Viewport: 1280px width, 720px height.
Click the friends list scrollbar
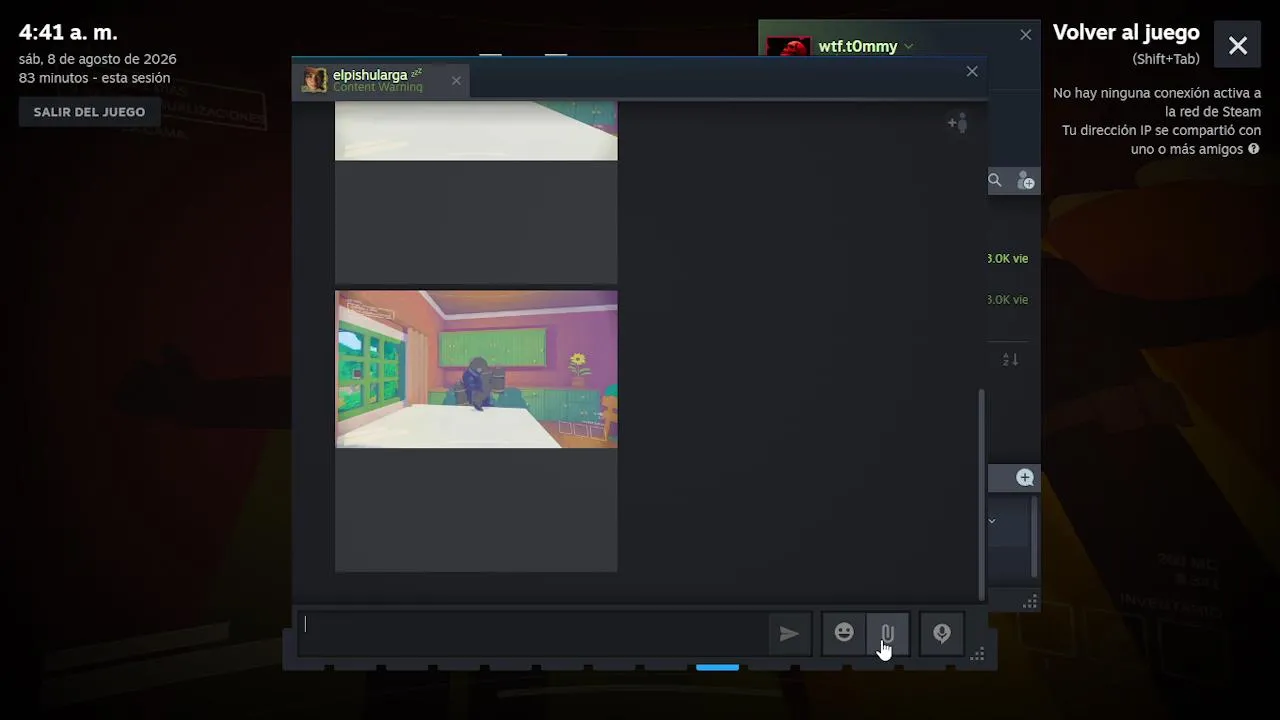tap(1034, 536)
